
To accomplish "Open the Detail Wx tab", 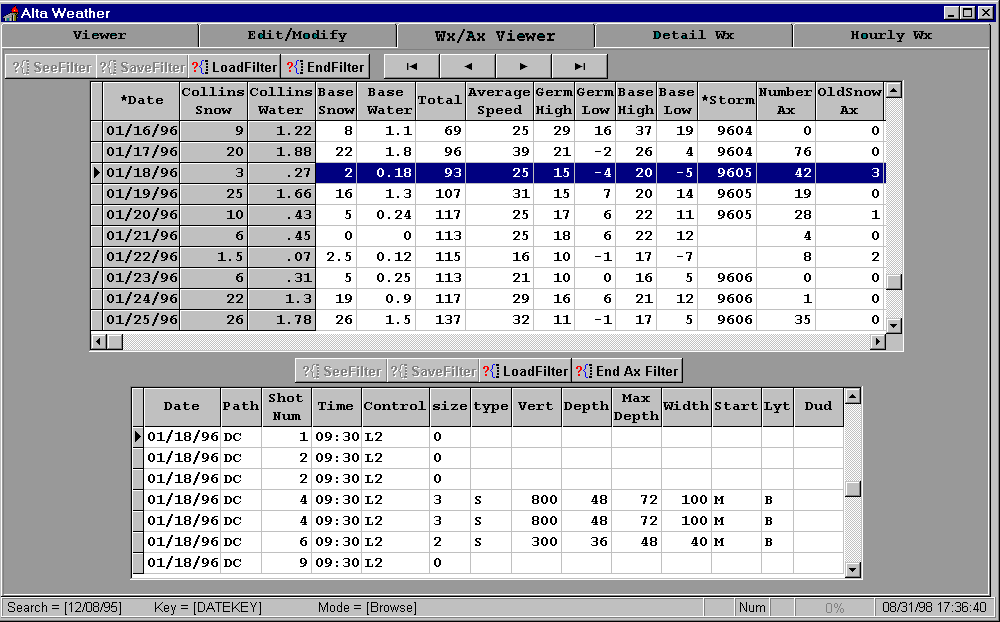I will [x=693, y=36].
